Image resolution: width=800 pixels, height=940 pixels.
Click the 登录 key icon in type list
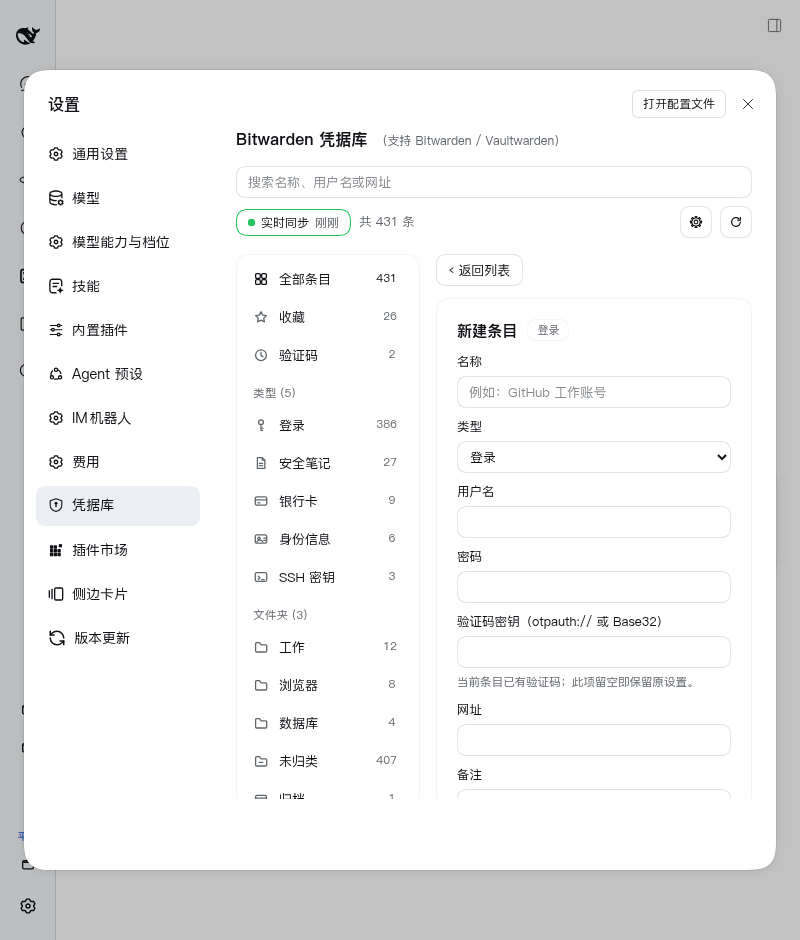[261, 425]
